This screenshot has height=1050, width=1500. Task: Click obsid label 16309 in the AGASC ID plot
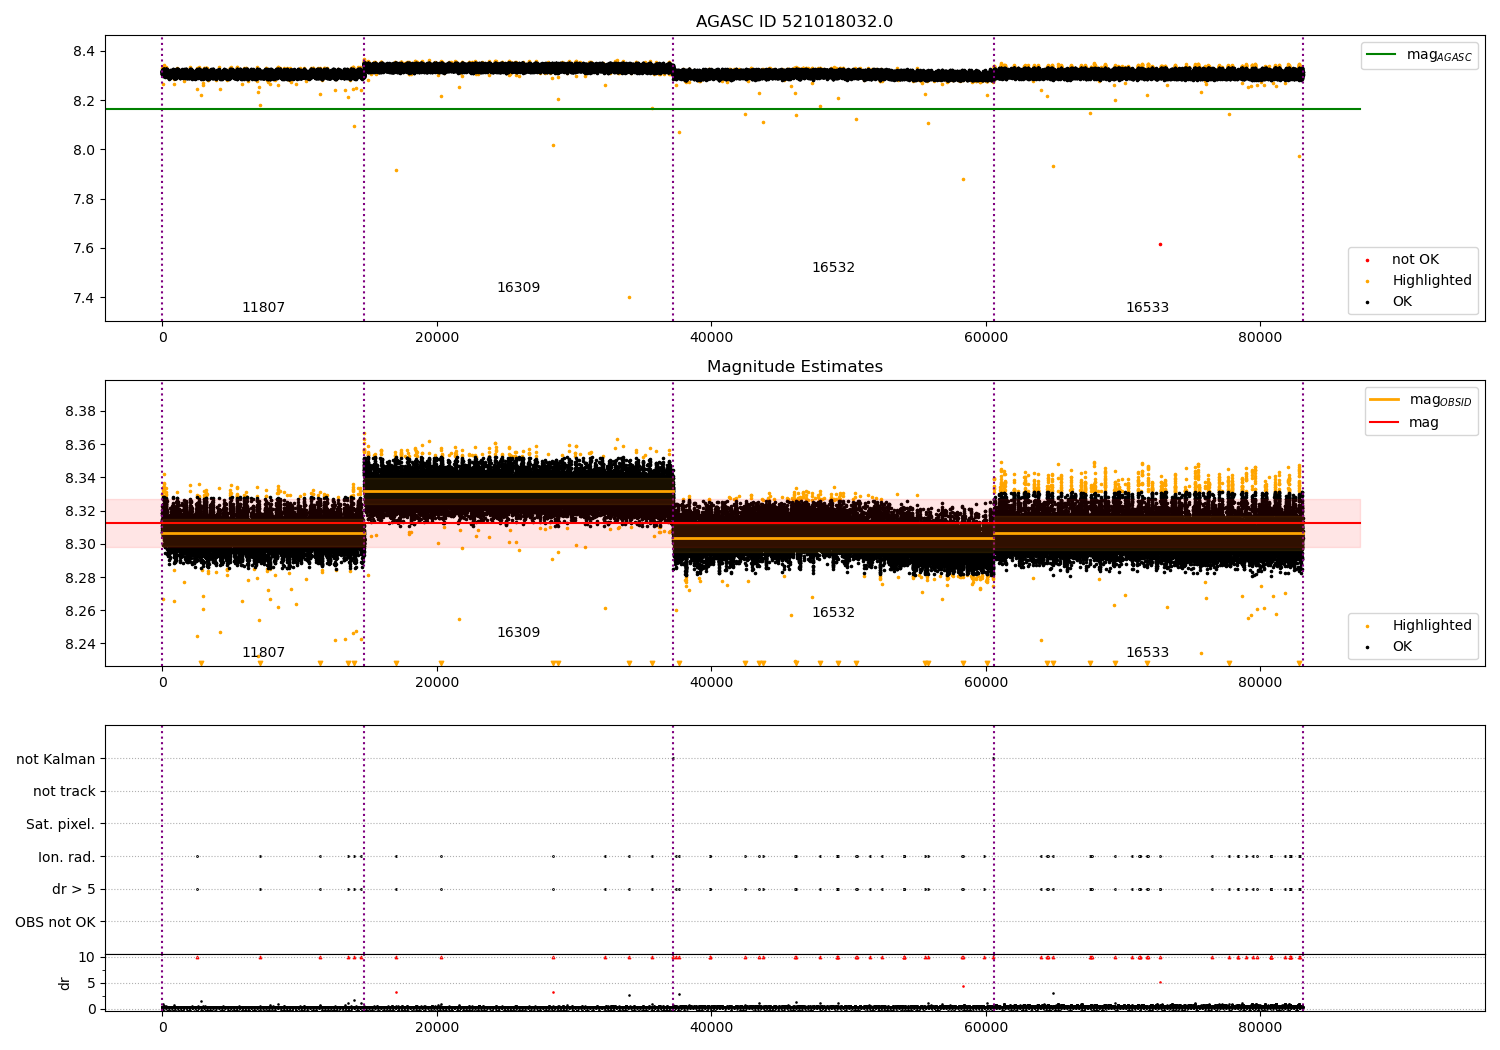coord(518,288)
